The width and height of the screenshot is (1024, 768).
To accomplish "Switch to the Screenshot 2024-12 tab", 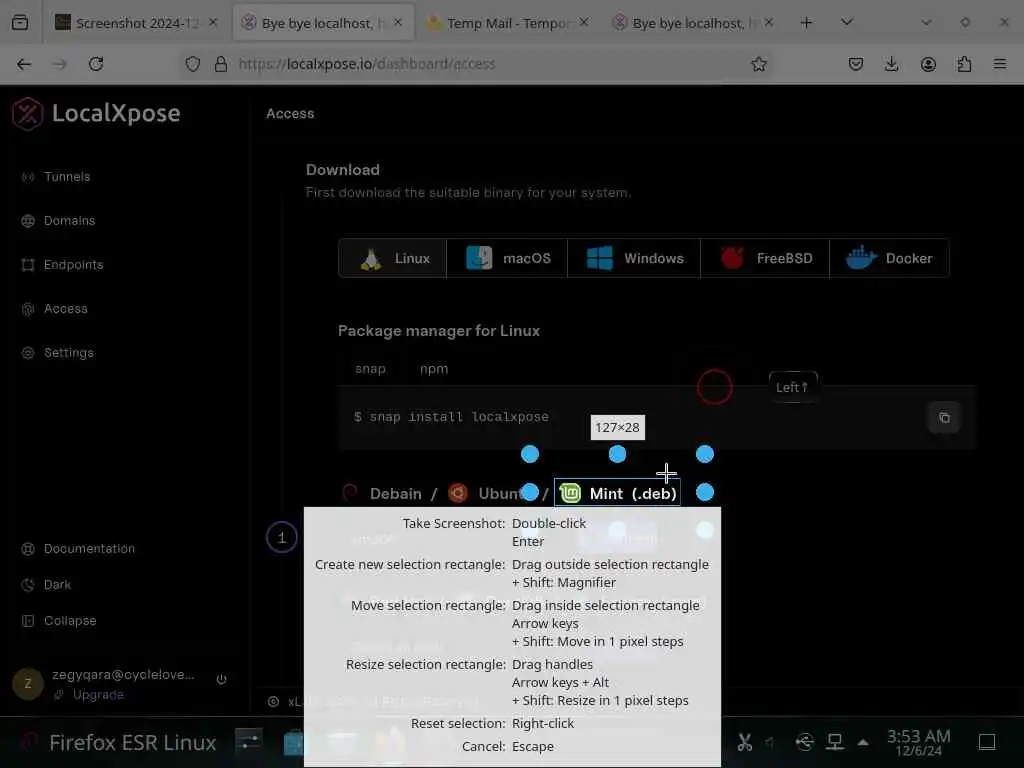I will point(137,24).
